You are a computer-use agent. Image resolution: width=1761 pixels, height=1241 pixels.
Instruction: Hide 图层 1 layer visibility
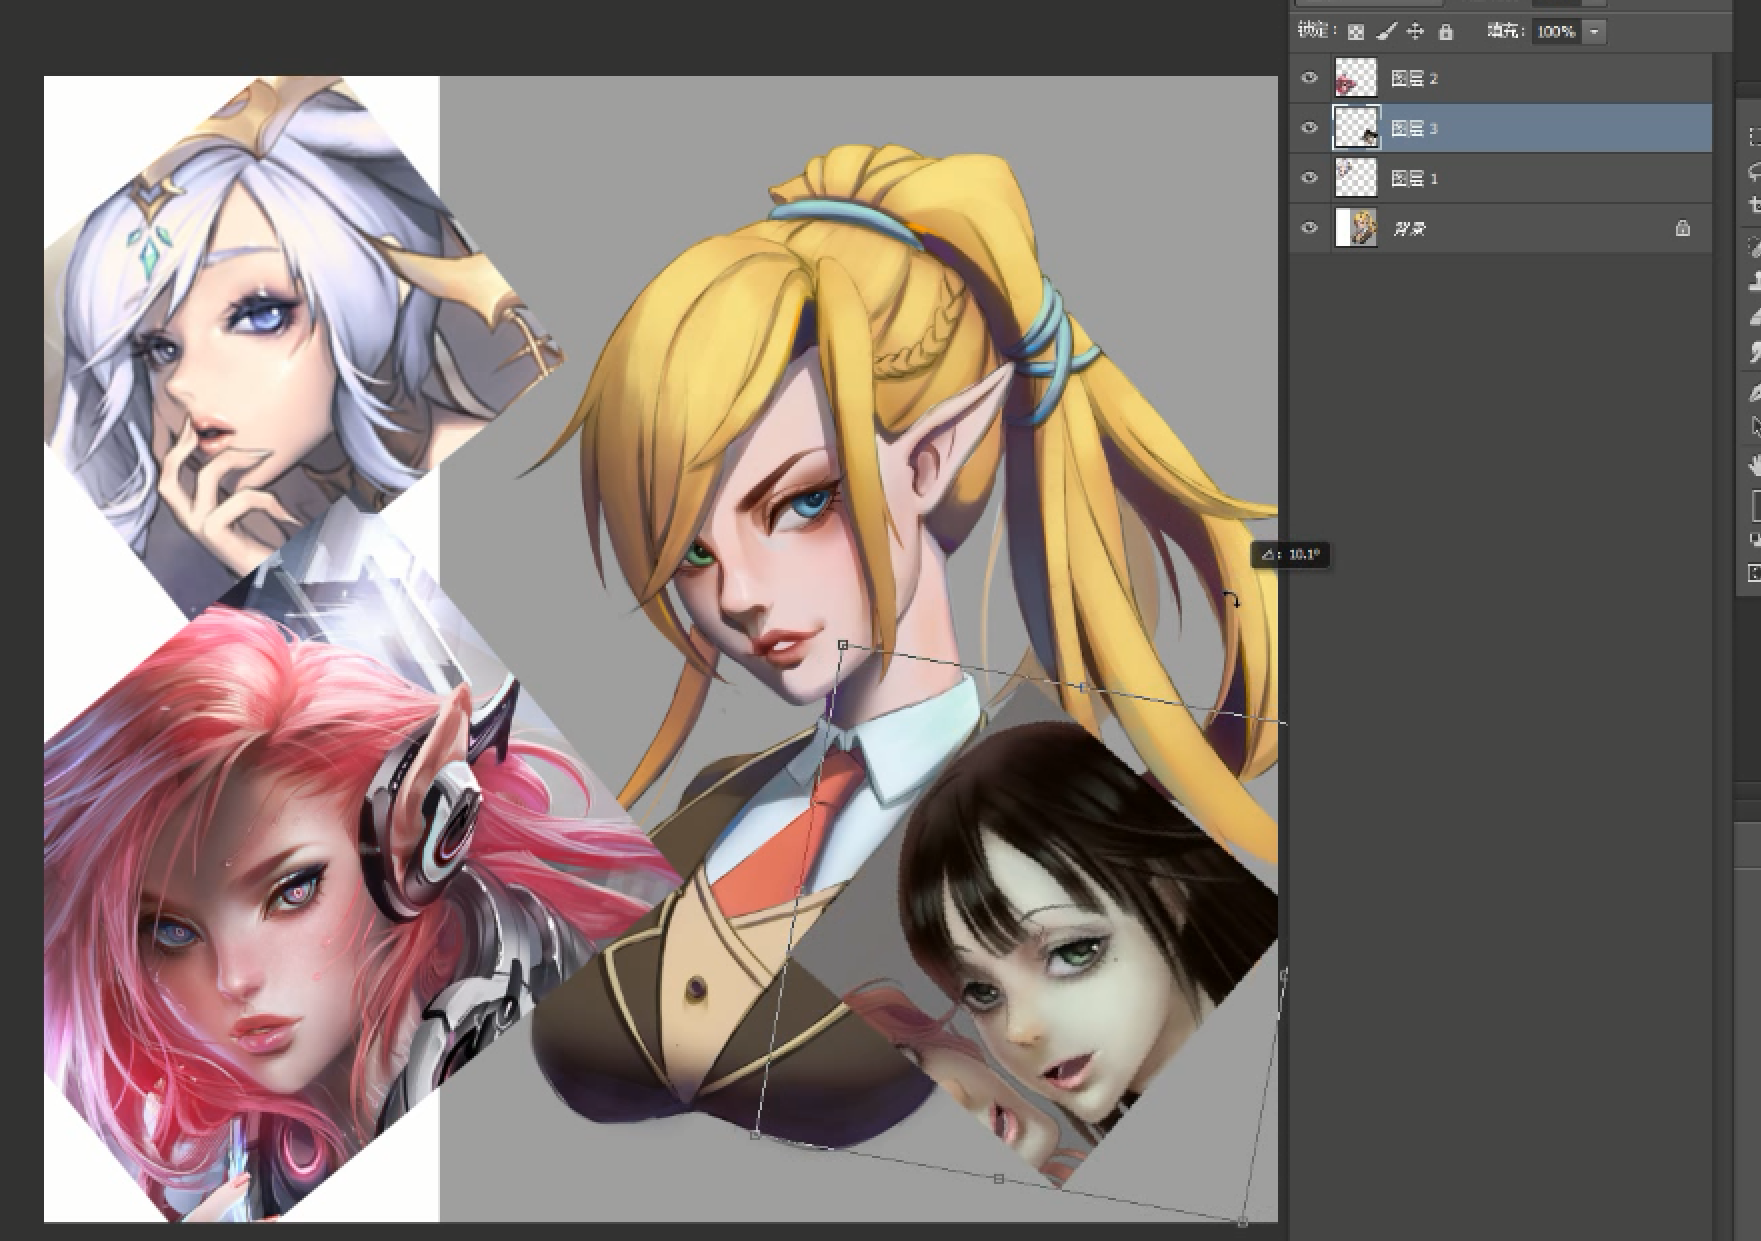[x=1309, y=178]
